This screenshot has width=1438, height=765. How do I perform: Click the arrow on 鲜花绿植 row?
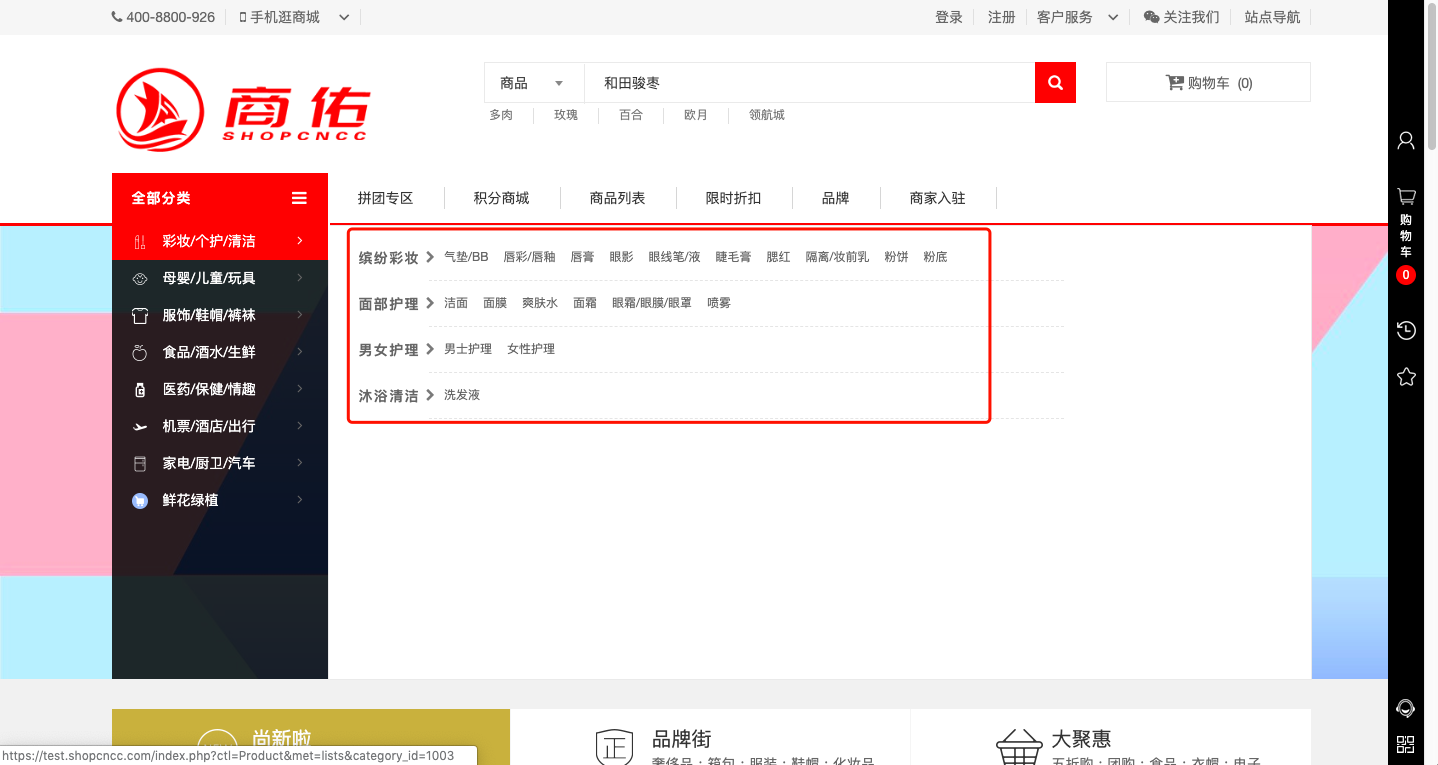tap(300, 500)
